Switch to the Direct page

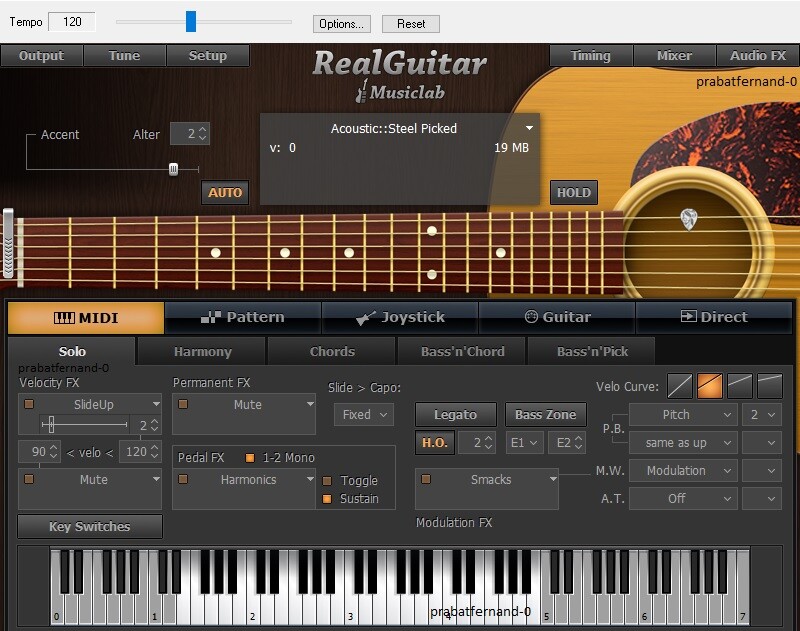click(x=714, y=317)
